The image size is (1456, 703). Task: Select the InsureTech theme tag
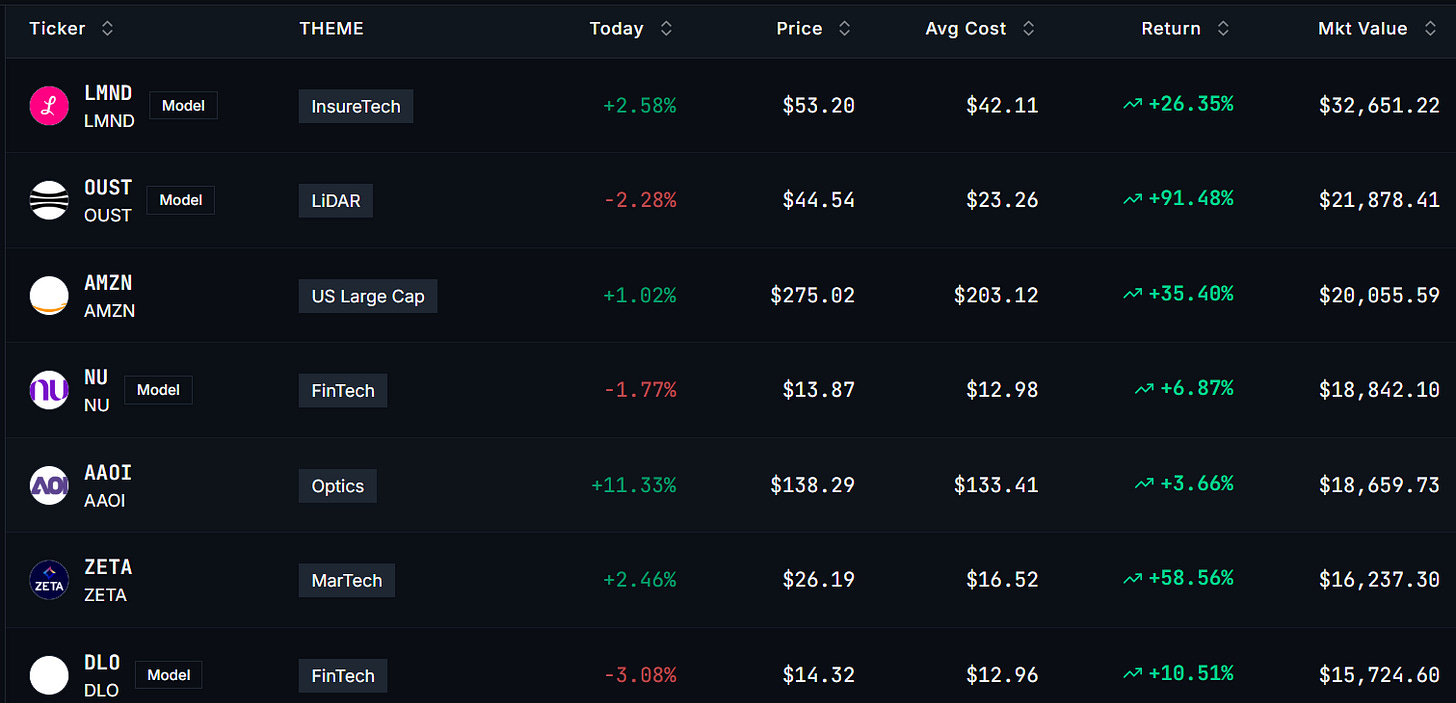[x=356, y=106]
